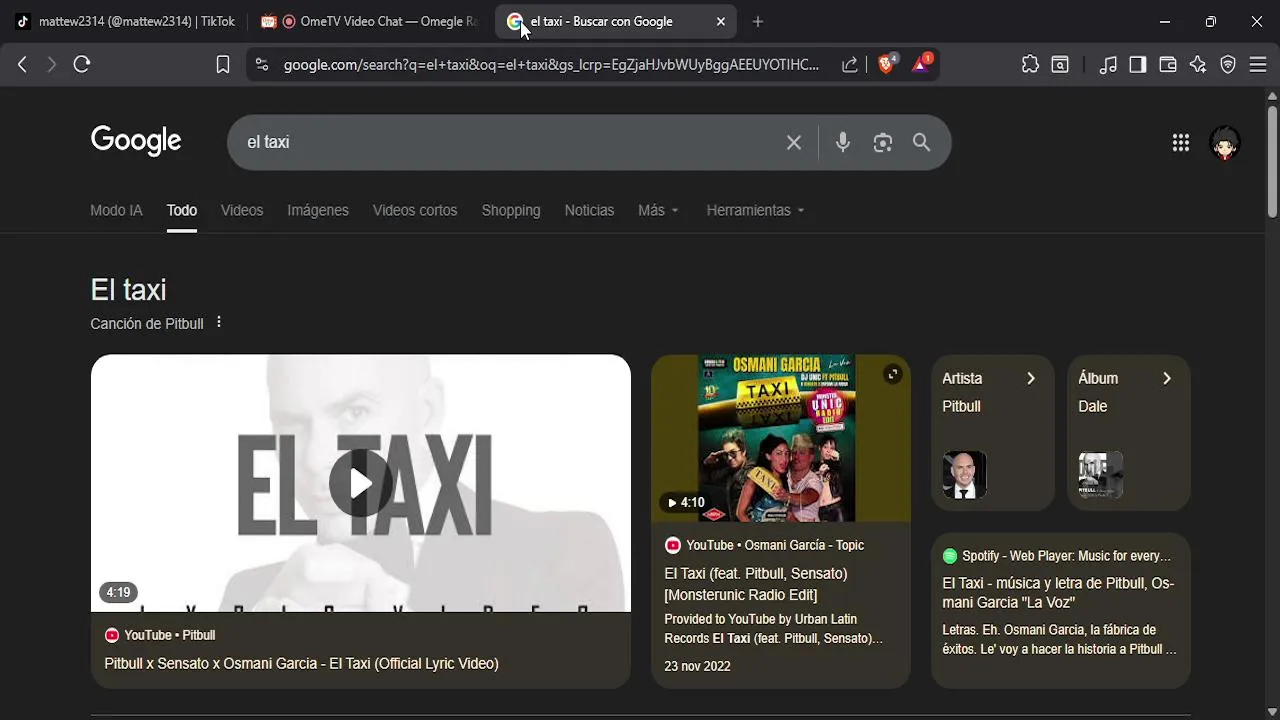
Task: Click the Dale album cover thumbnail
Action: [1100, 475]
